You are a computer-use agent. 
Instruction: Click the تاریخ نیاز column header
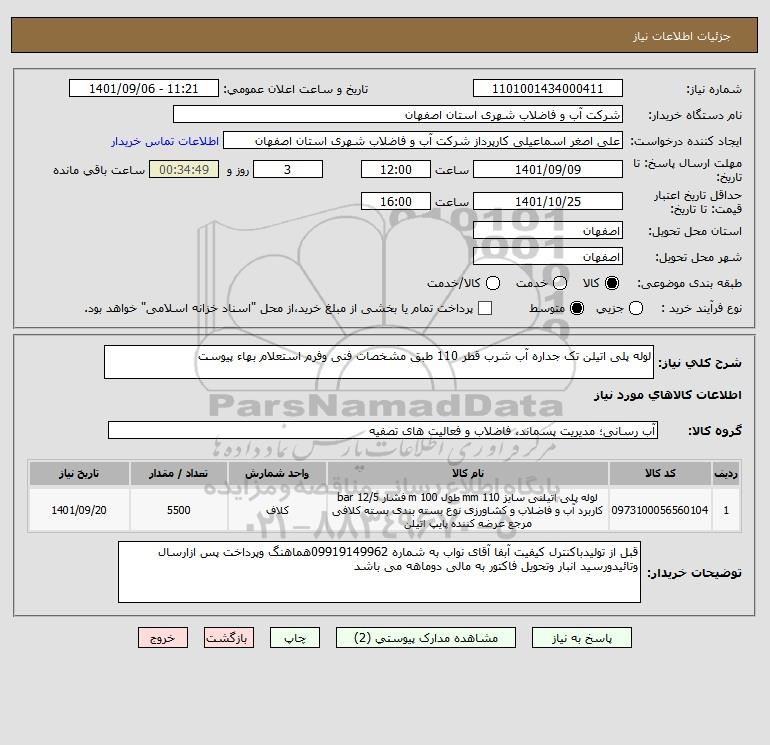tap(79, 473)
